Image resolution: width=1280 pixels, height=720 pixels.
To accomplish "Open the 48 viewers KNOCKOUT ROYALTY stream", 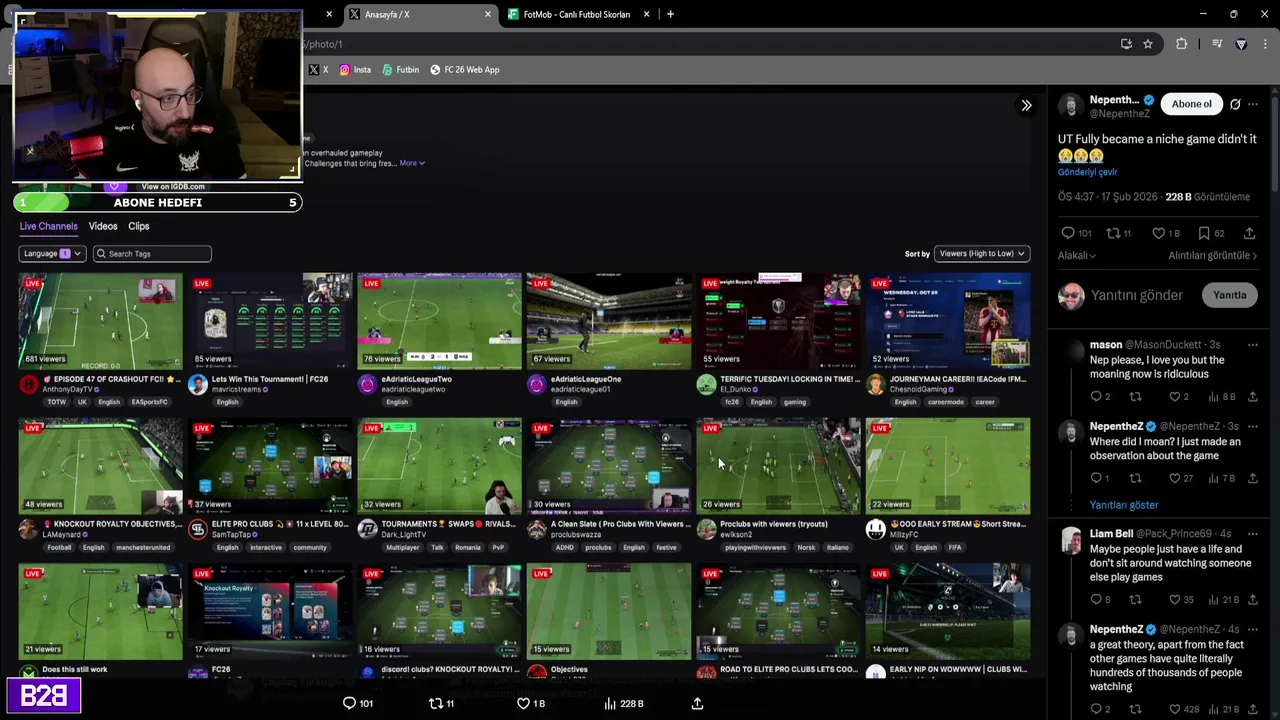I will 100,465.
